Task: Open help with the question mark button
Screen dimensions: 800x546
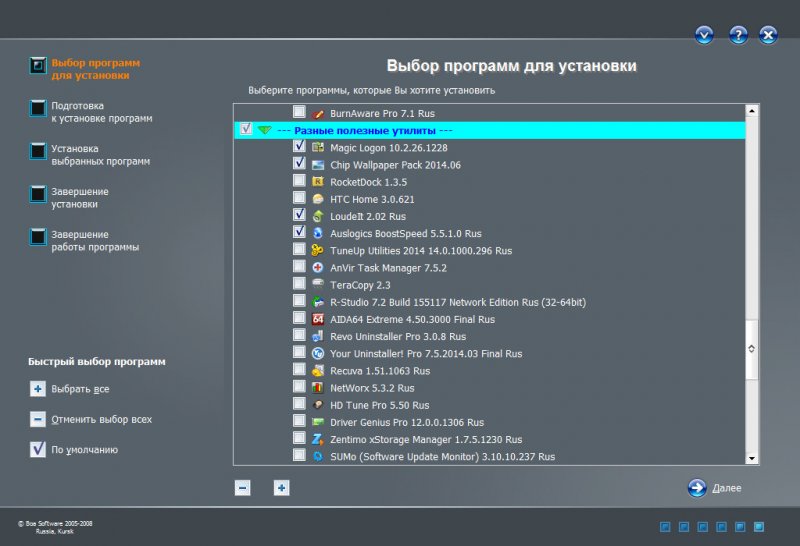Action: coord(738,35)
